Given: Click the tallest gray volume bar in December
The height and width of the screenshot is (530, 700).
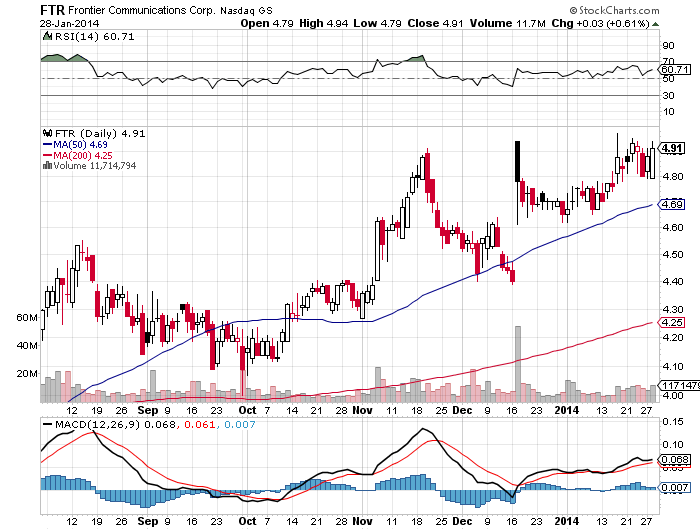Looking at the screenshot, I should [x=518, y=364].
